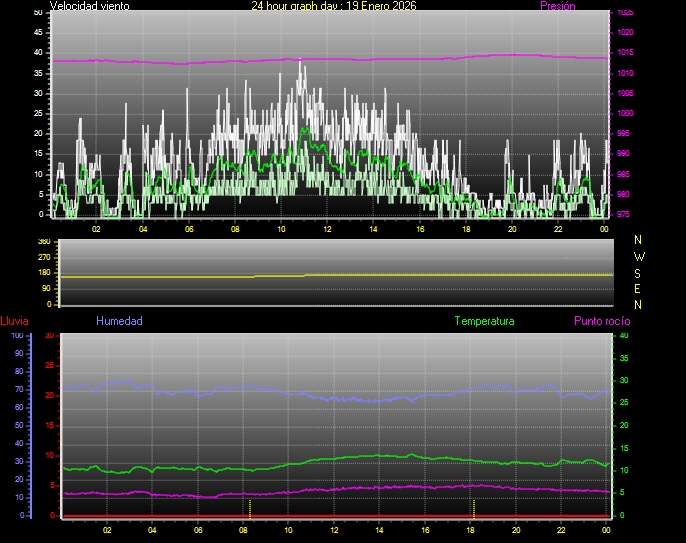Click the 180 value on wind direction axis

tap(43, 273)
